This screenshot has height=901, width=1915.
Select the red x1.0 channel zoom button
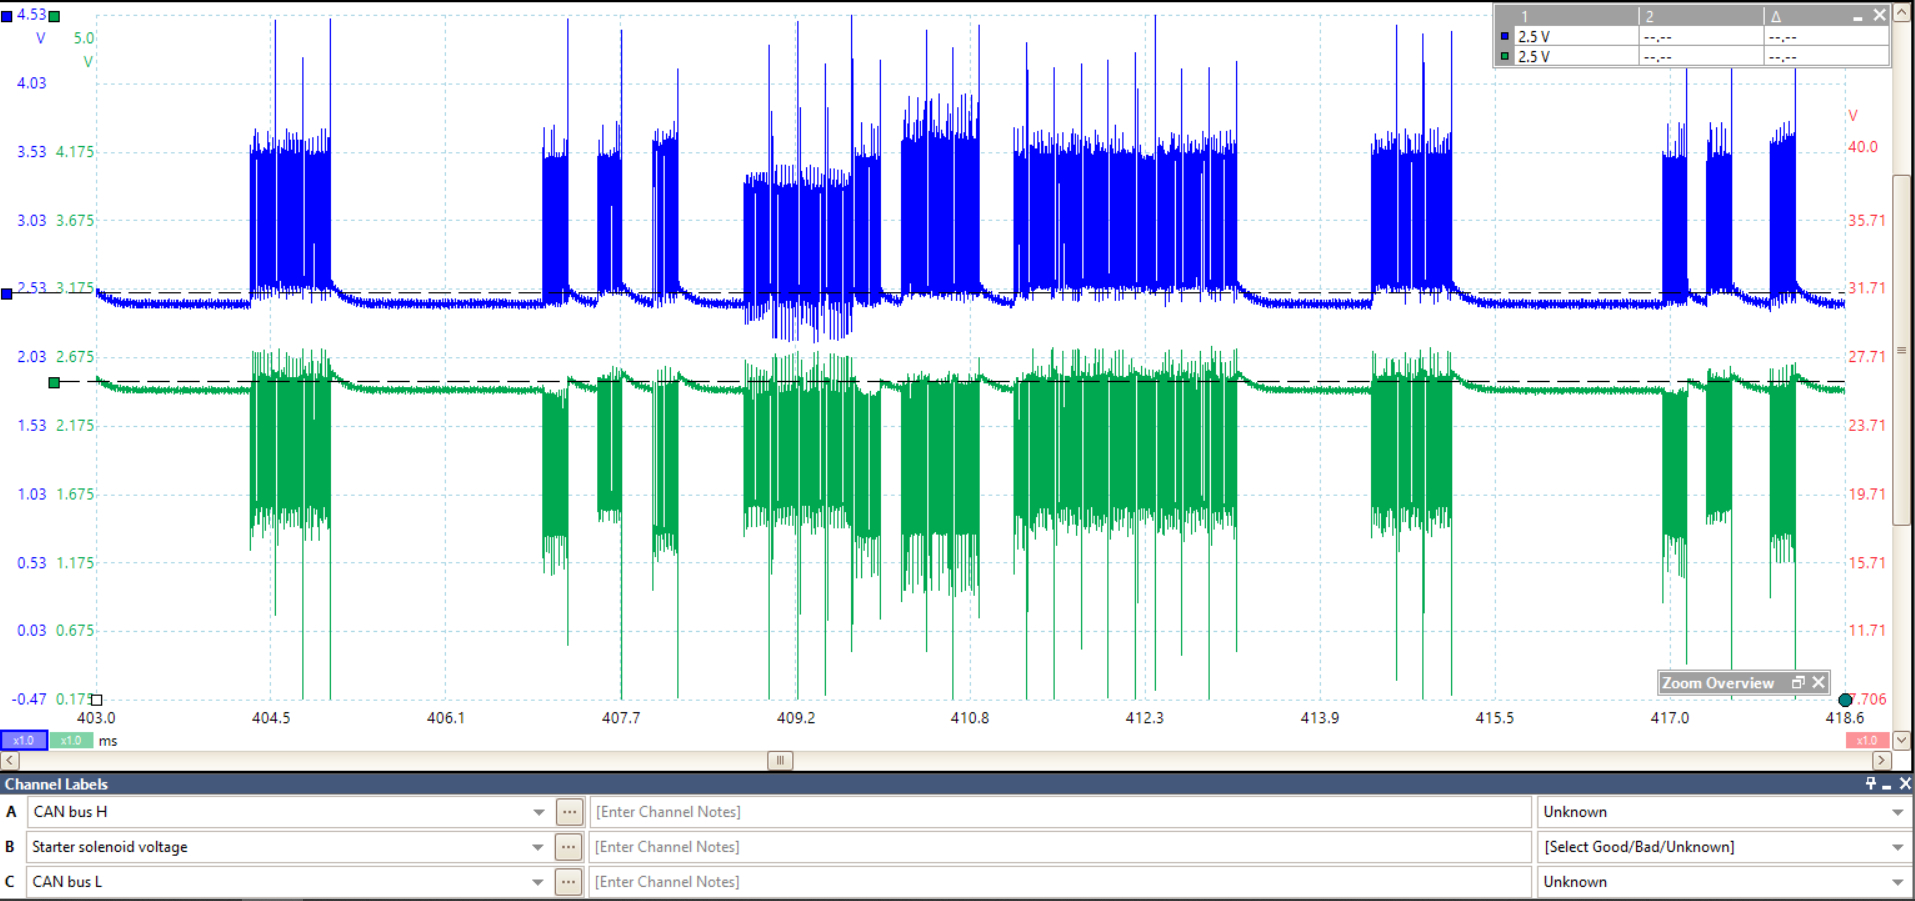click(x=1866, y=741)
